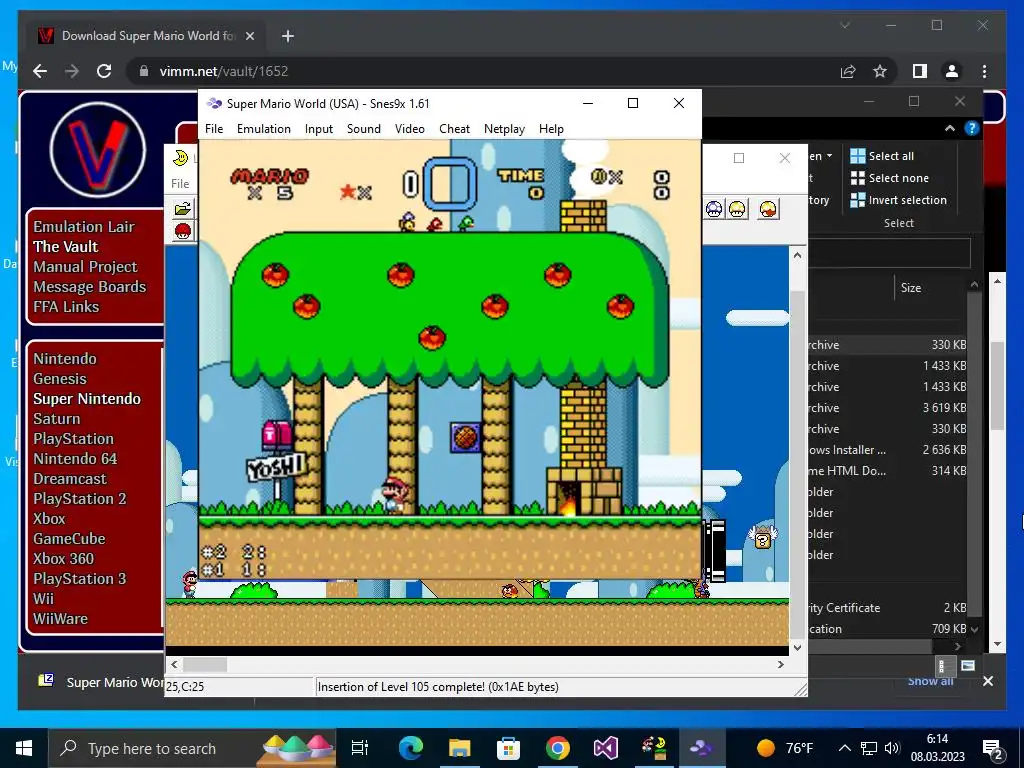Open a new Chrome tab
The width and height of the screenshot is (1024, 768).
tap(287, 36)
